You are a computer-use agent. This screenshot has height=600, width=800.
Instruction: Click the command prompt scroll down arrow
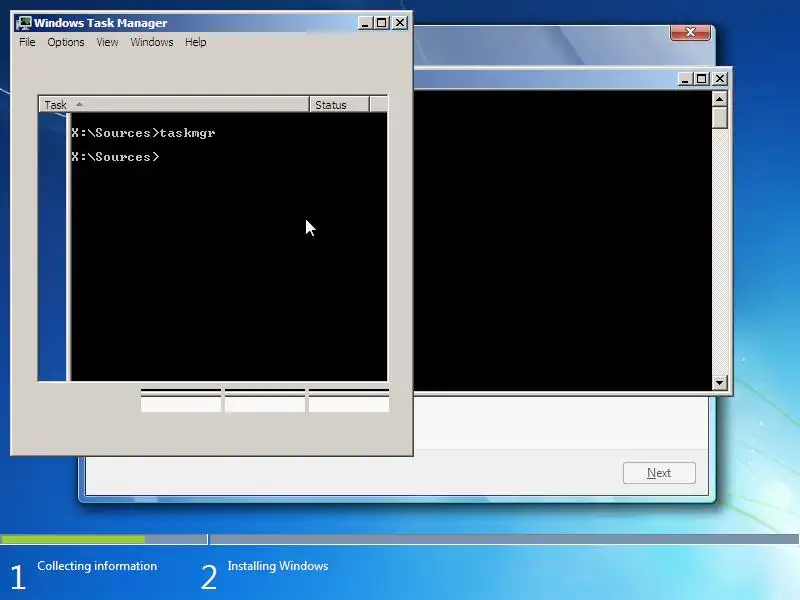(x=719, y=382)
